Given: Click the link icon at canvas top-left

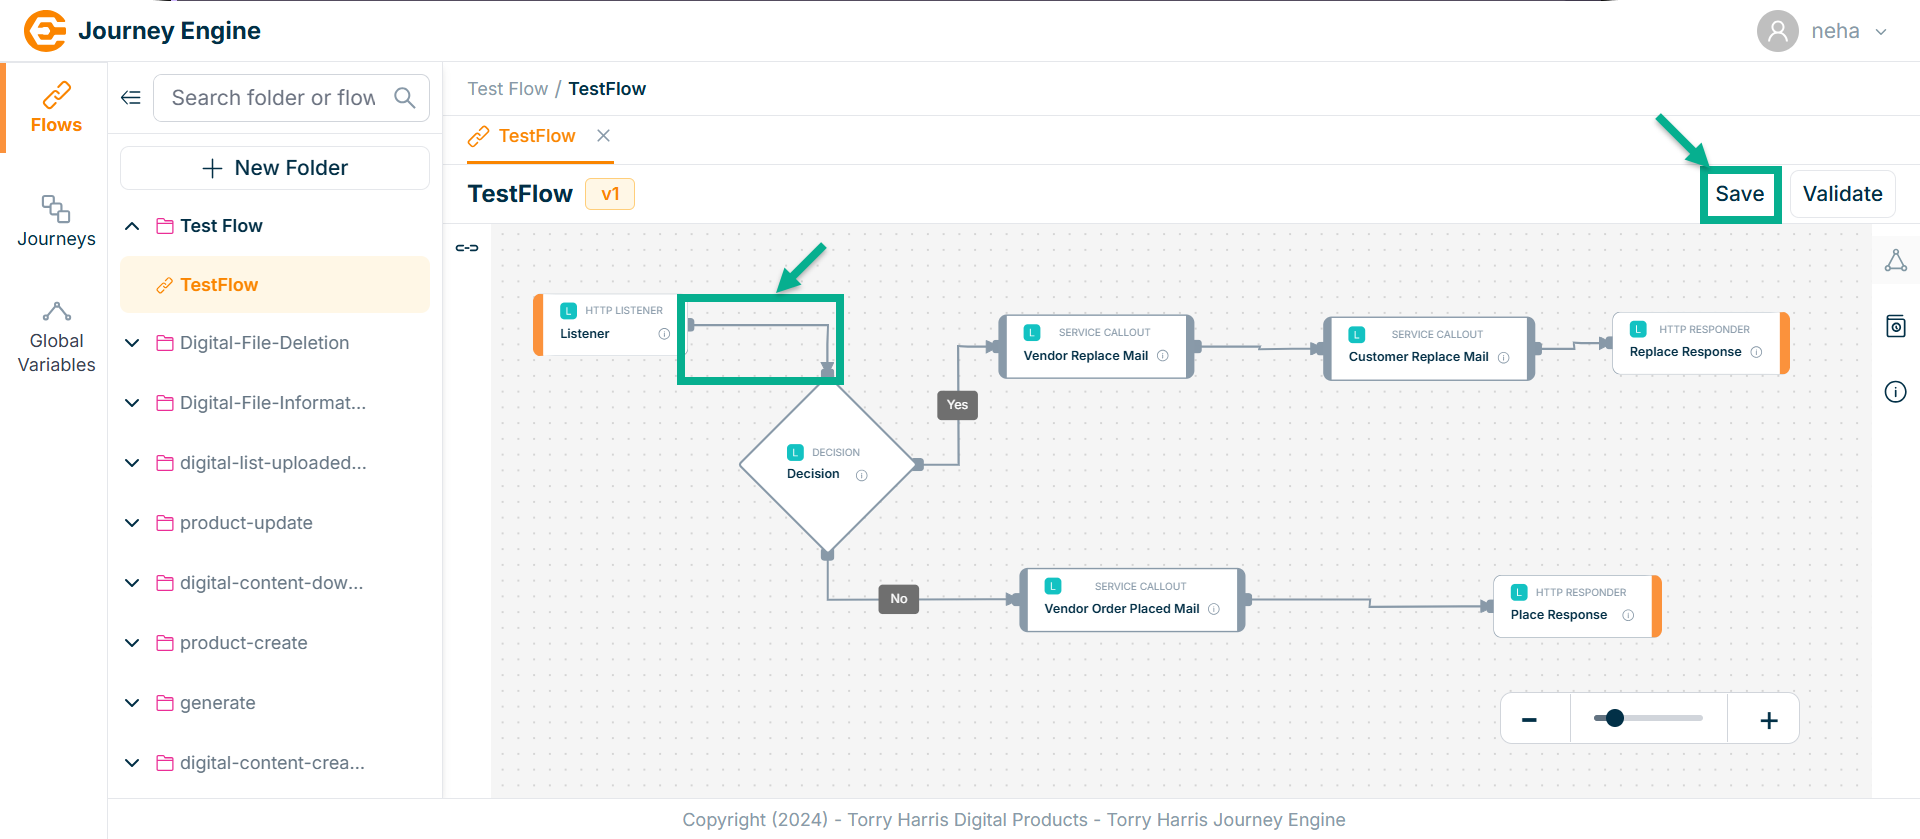Looking at the screenshot, I should [467, 248].
